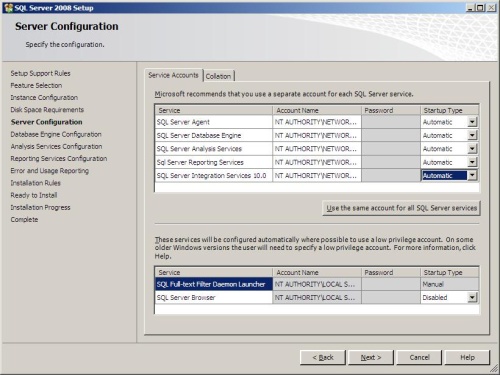Image resolution: width=500 pixels, height=375 pixels.
Task: Click Integration Services 10.0 account name cell
Action: point(317,175)
